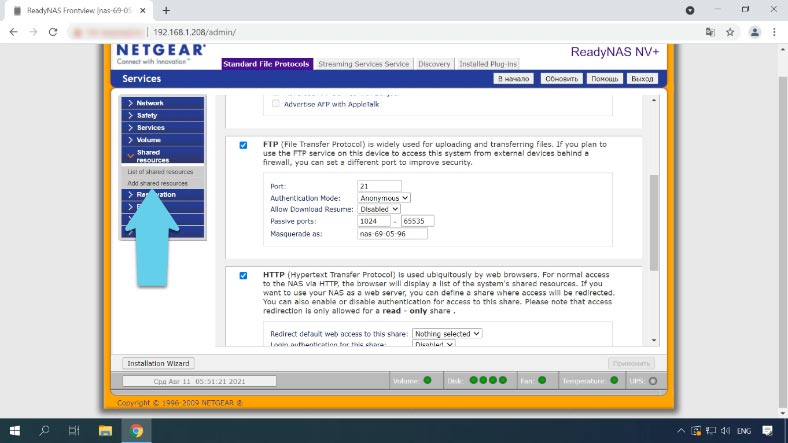Switch to Standard File Protocols tab
788x443 pixels.
[x=266, y=64]
